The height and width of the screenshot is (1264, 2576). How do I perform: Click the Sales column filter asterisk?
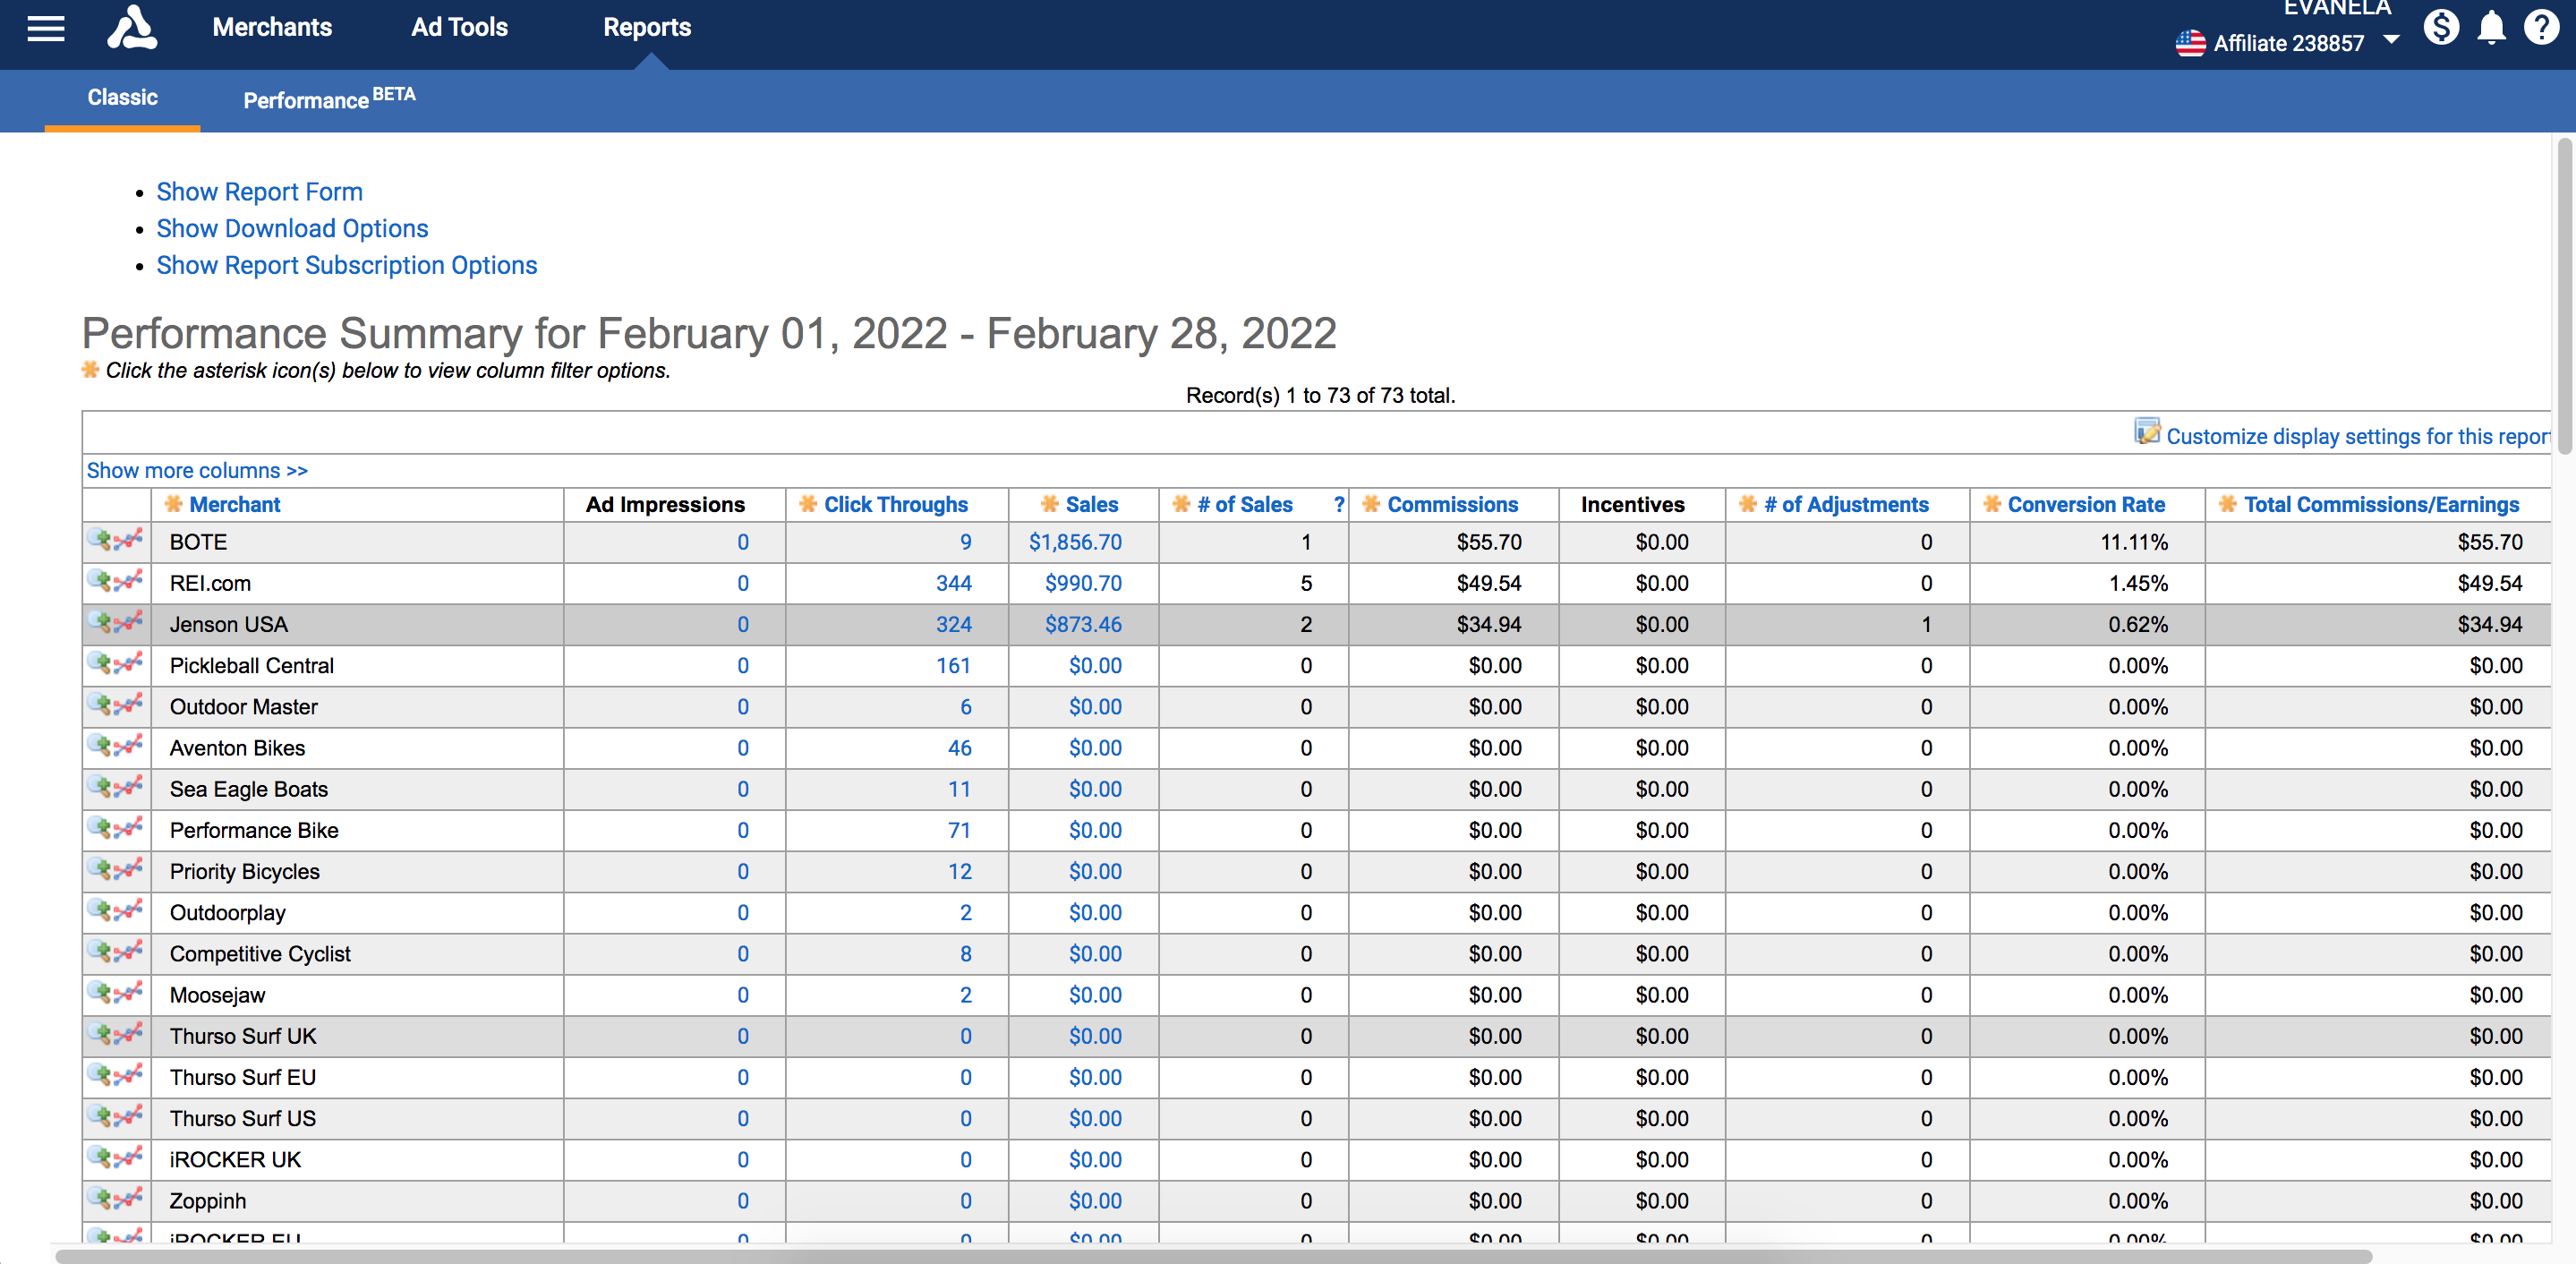click(x=1049, y=504)
